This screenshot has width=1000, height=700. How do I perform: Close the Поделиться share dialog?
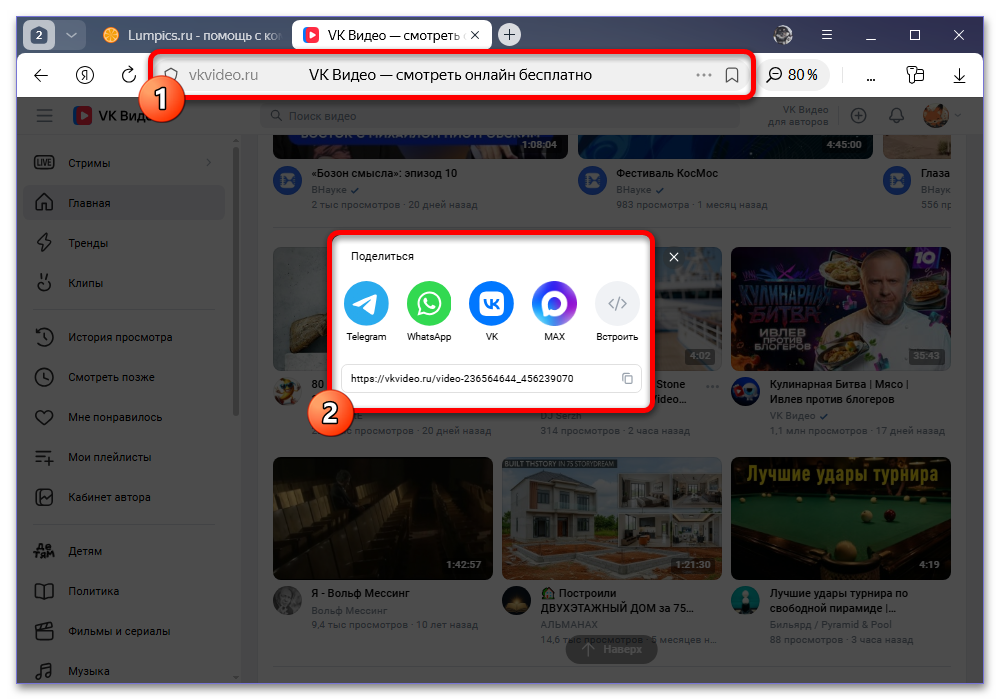(x=673, y=257)
